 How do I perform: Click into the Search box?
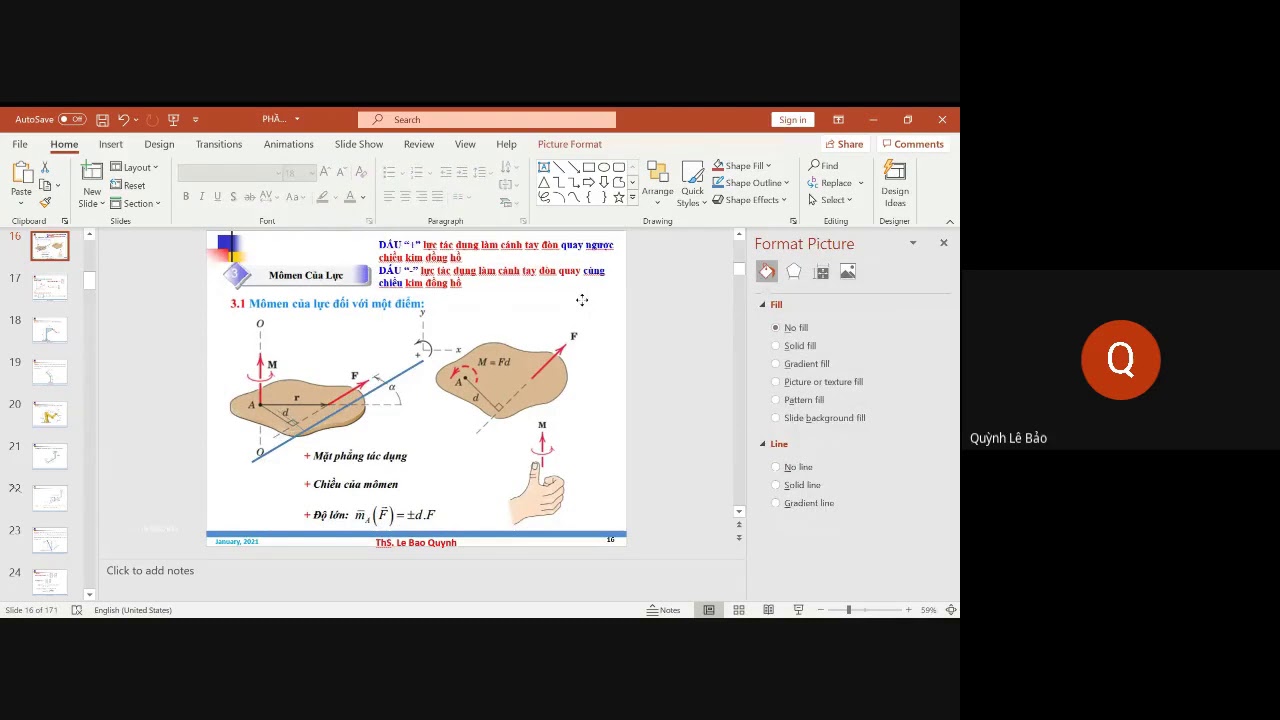click(x=487, y=120)
